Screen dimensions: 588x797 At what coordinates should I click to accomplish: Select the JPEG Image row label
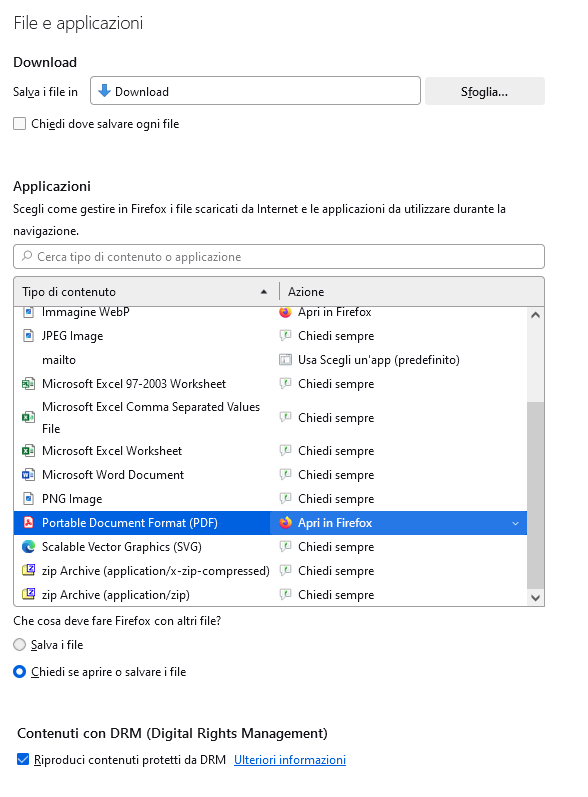[73, 336]
